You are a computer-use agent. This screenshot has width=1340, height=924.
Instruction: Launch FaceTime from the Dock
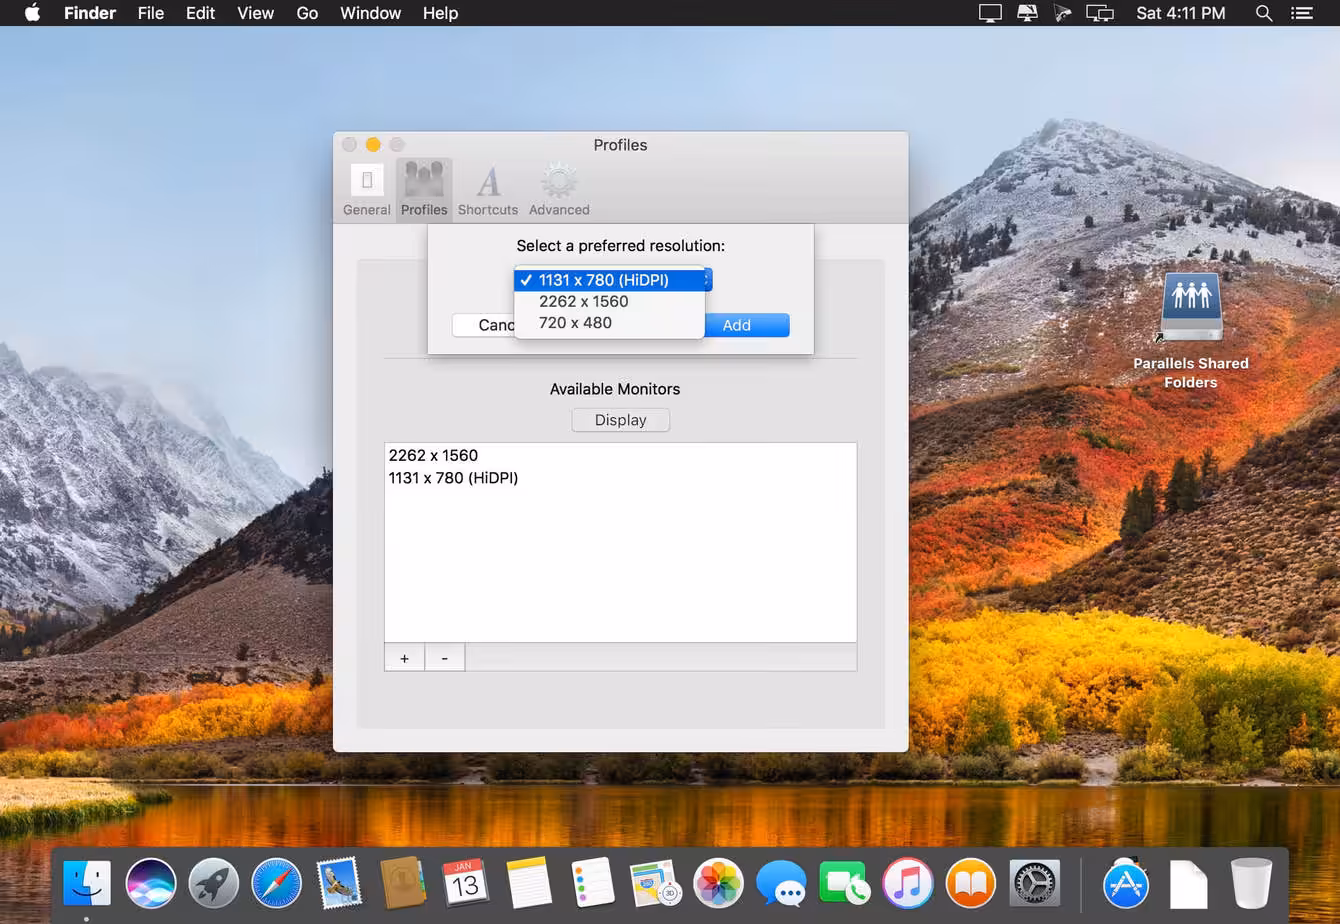click(844, 884)
